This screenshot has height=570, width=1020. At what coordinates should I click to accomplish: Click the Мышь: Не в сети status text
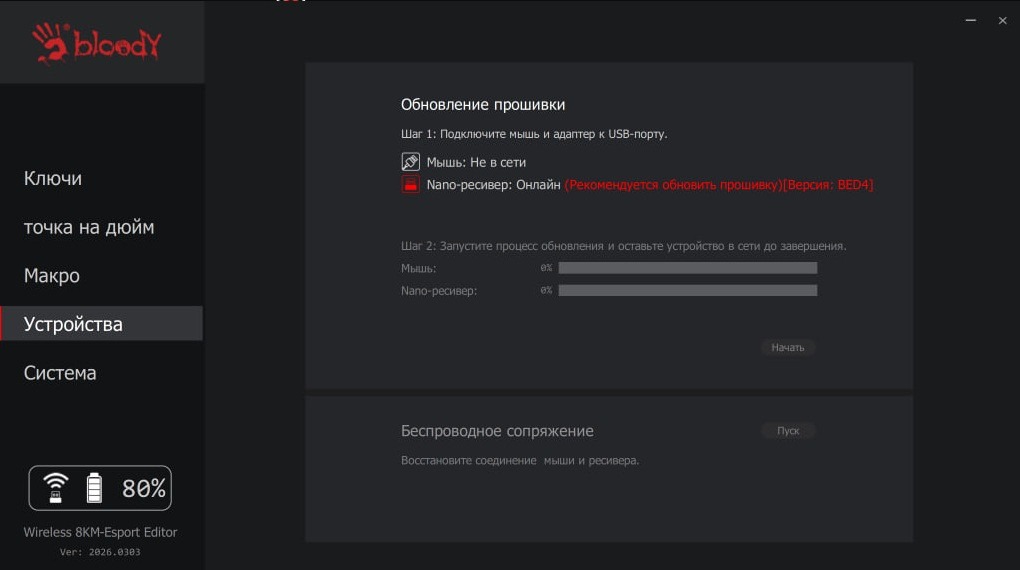(476, 162)
